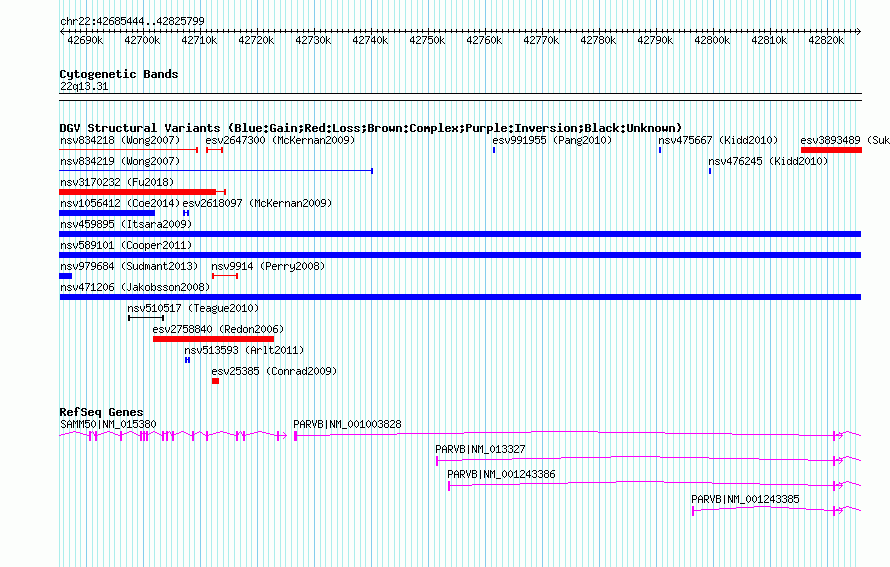Open the esv991955 (Pang2010) variant label
Image resolution: width=890 pixels, height=567 pixels.
click(x=552, y=140)
